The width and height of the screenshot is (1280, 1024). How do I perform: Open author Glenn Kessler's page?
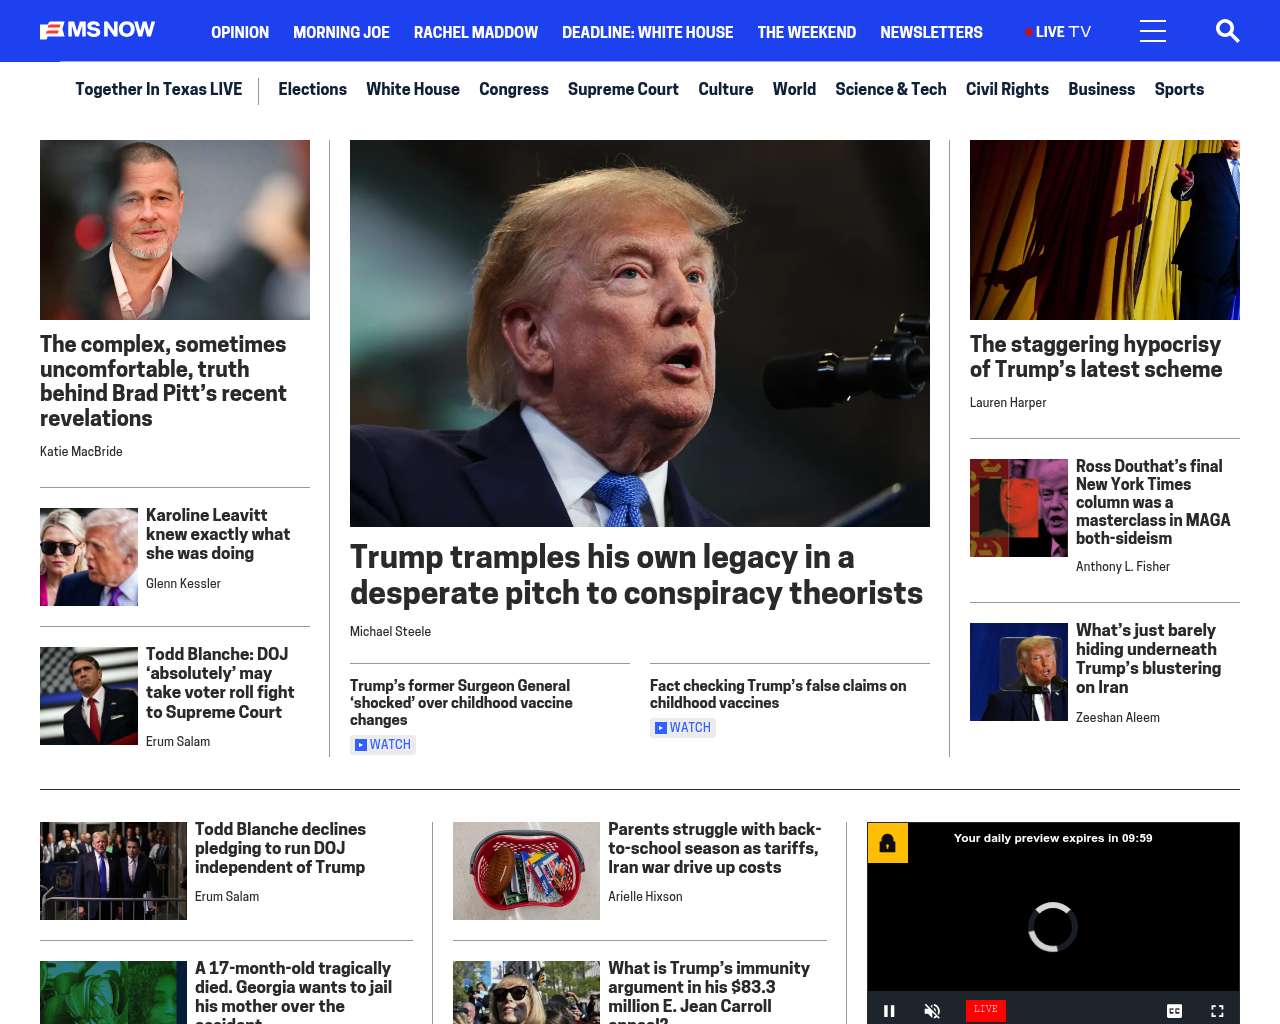click(183, 584)
